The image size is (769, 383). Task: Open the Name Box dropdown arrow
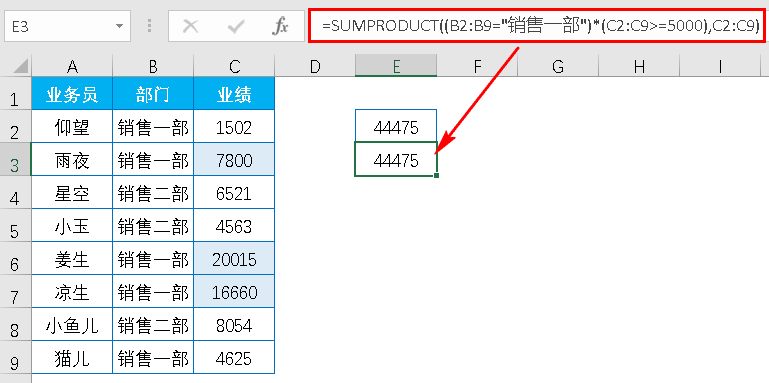[x=119, y=26]
